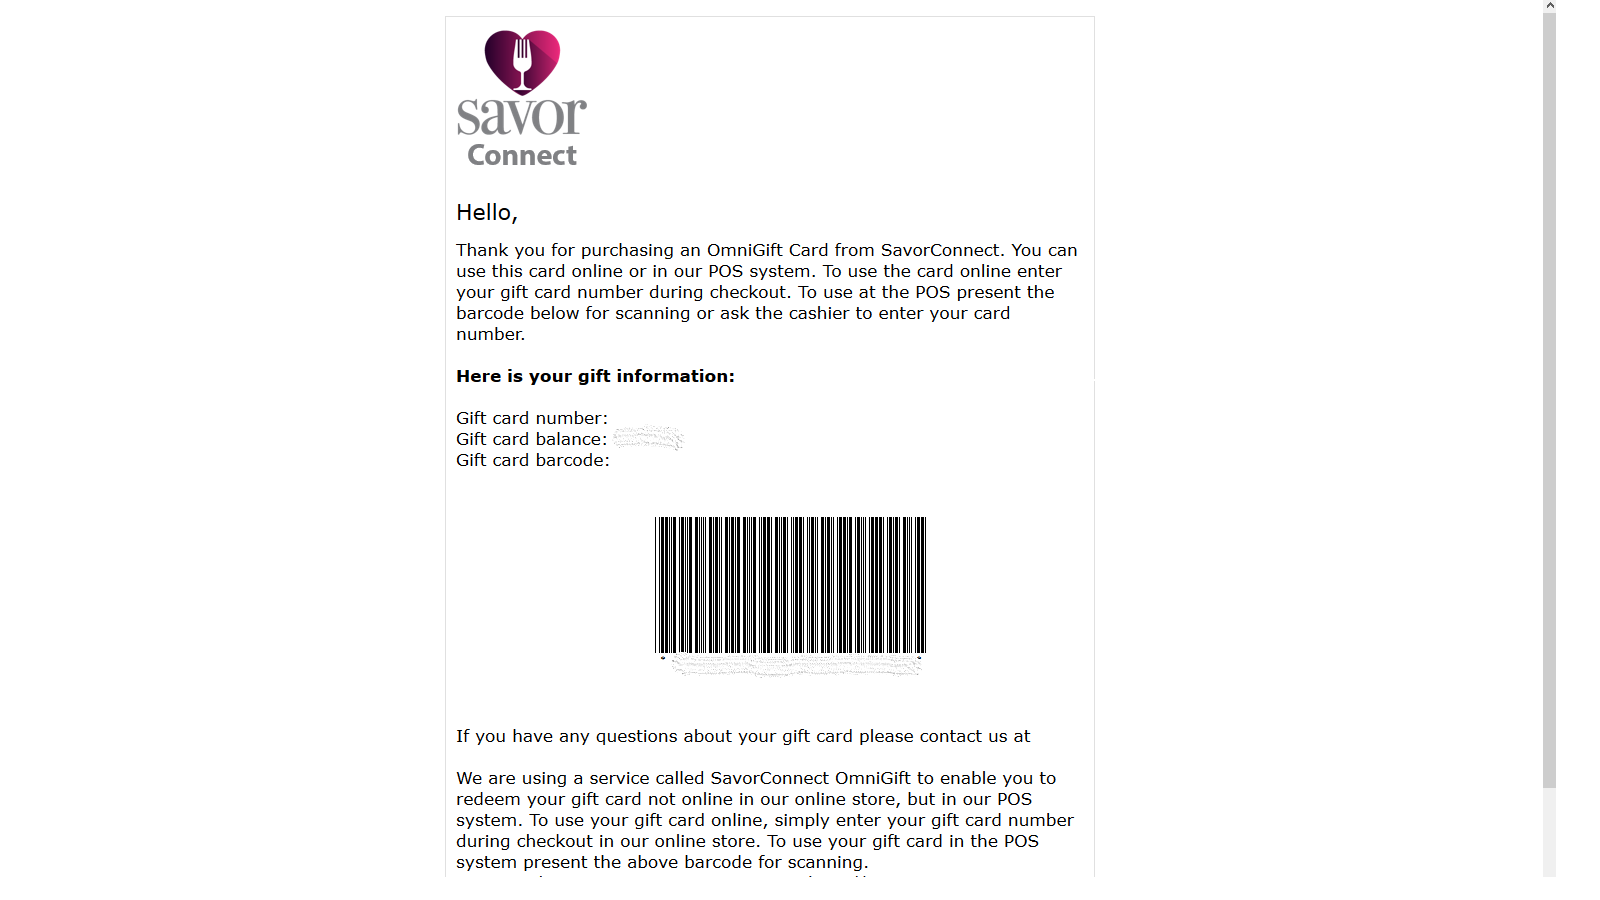
Task: Click the "Gift card barcode:" label
Action: (x=533, y=460)
